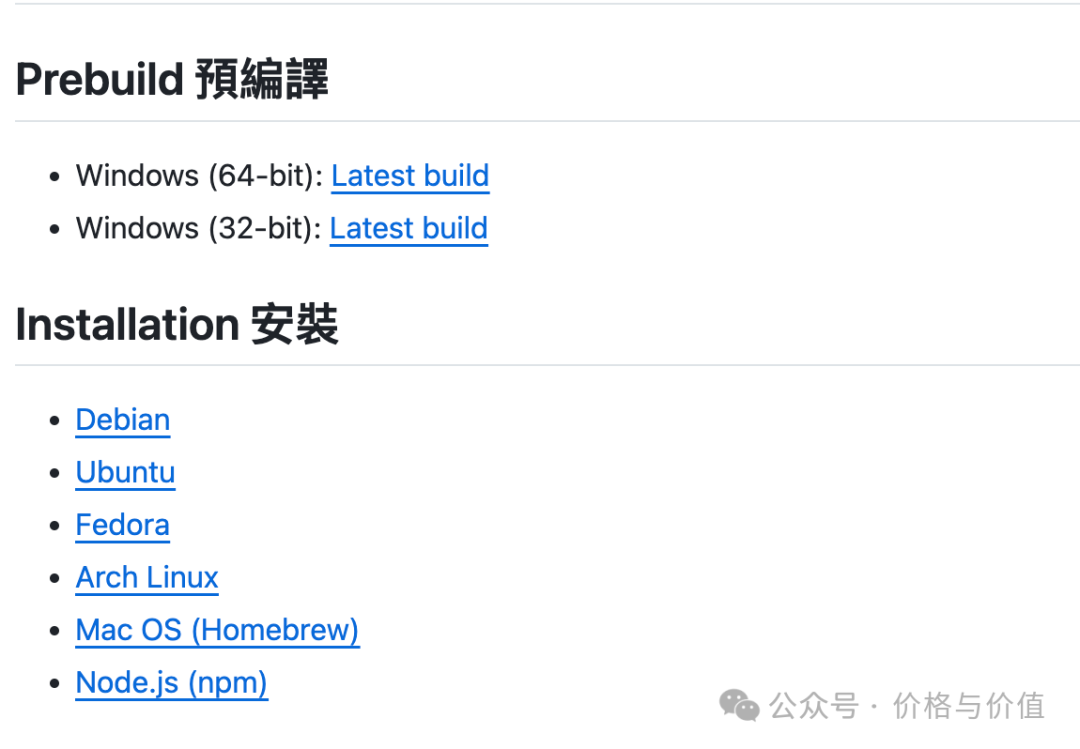Select the Node.js (npm) link
Screen dimensions: 1080x749
coord(171,684)
